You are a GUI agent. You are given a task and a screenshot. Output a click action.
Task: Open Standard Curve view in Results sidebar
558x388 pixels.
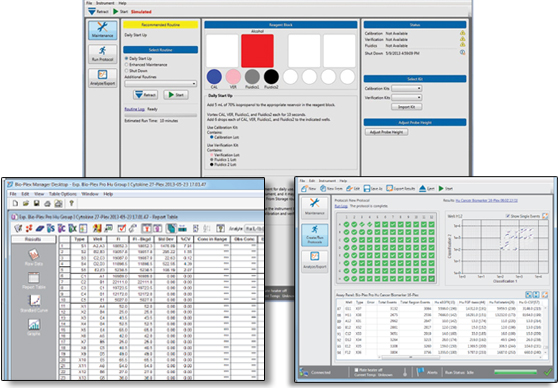pyautogui.click(x=34, y=304)
